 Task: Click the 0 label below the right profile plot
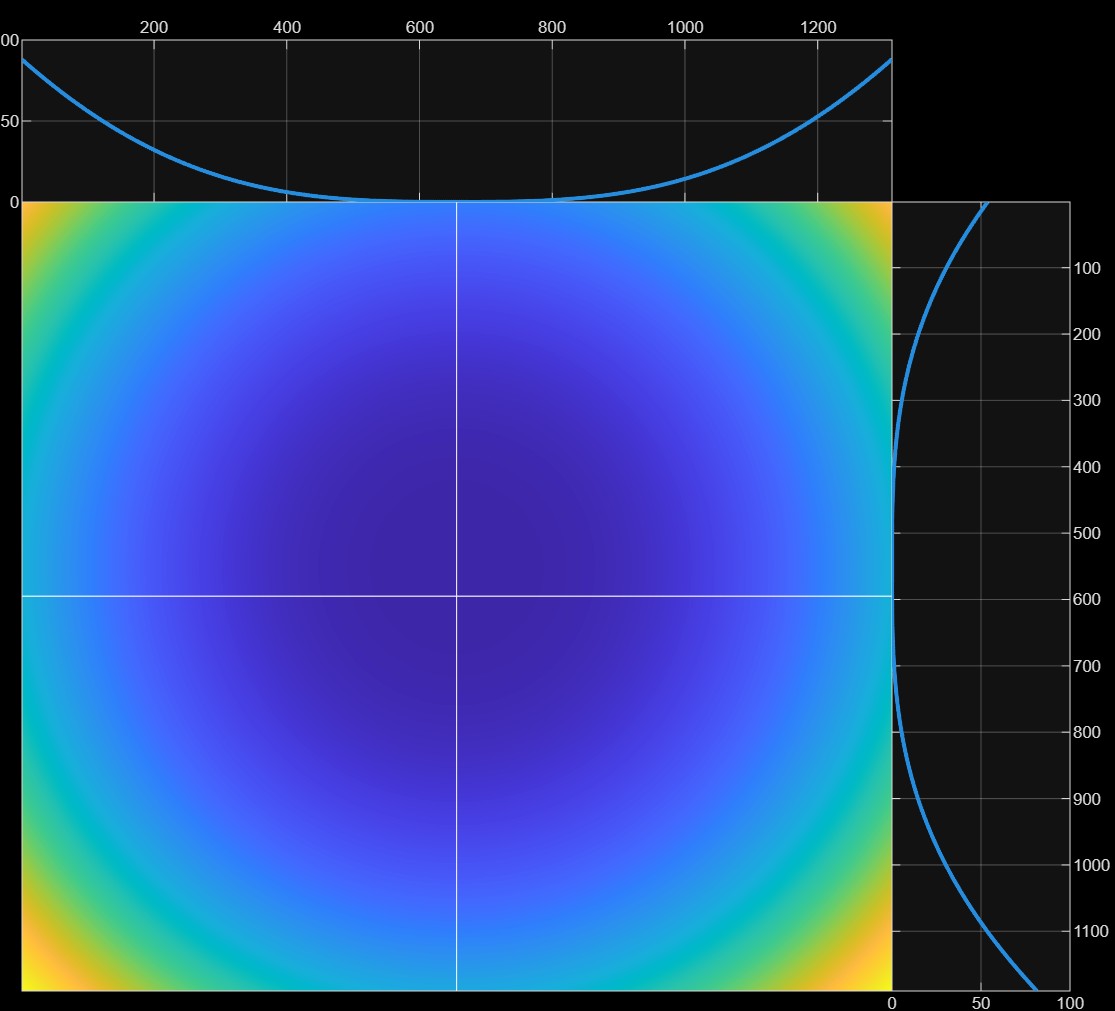(892, 1002)
